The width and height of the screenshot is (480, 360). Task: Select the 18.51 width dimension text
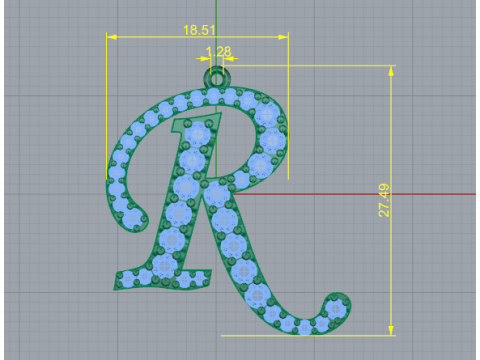click(199, 30)
